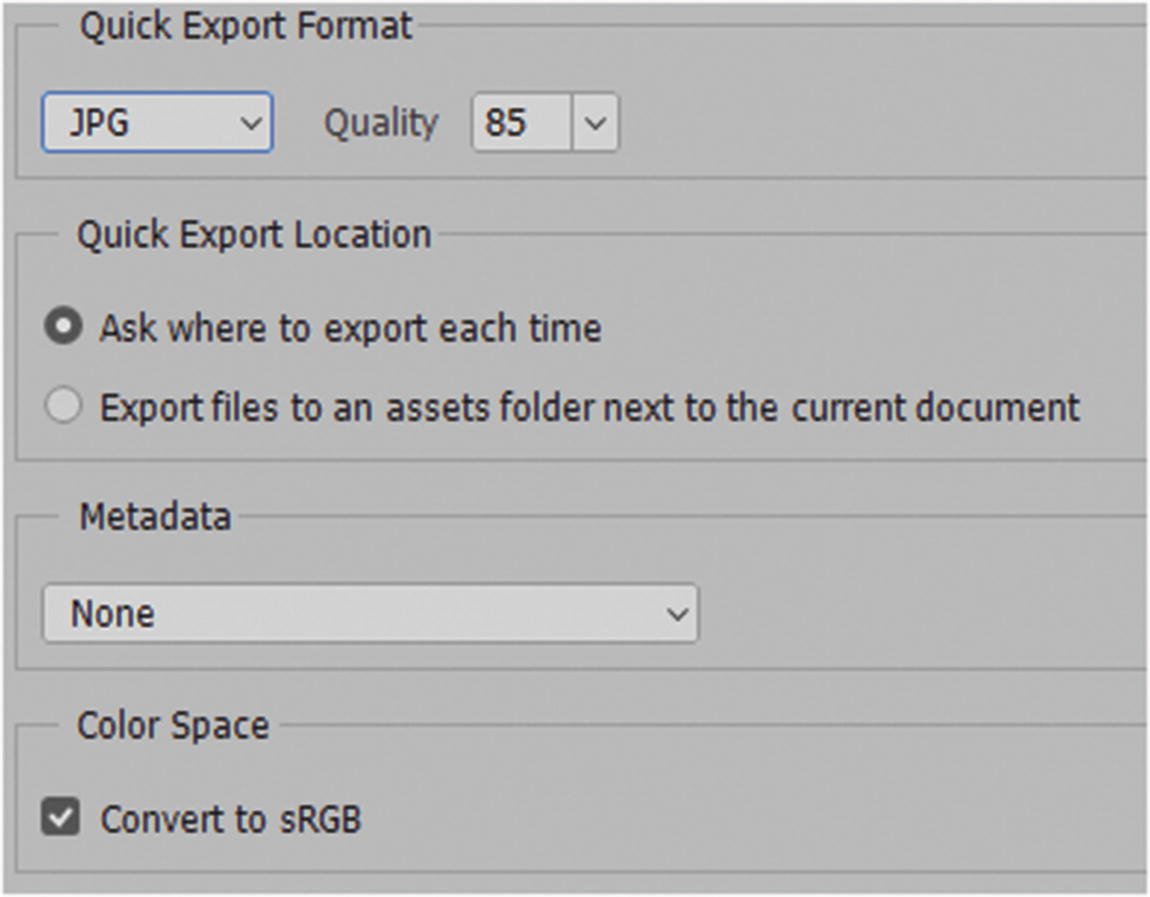1150x897 pixels.
Task: Uncheck the Convert to sRGB checkbox
Action: click(x=61, y=817)
